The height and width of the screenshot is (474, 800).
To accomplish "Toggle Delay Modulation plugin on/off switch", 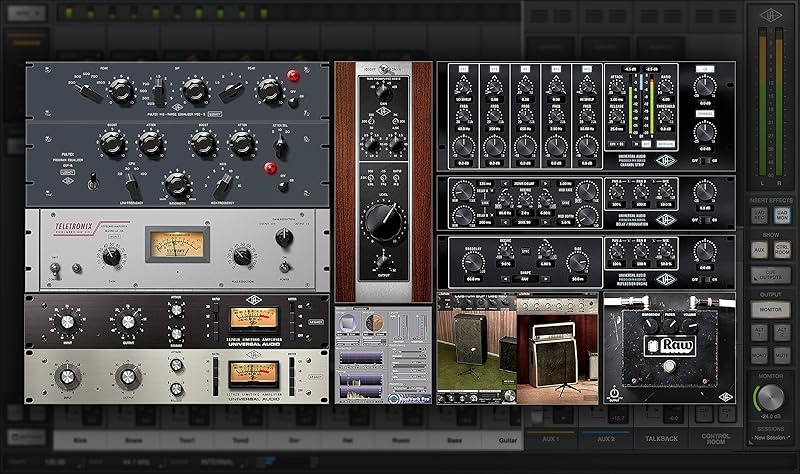I will click(x=705, y=220).
